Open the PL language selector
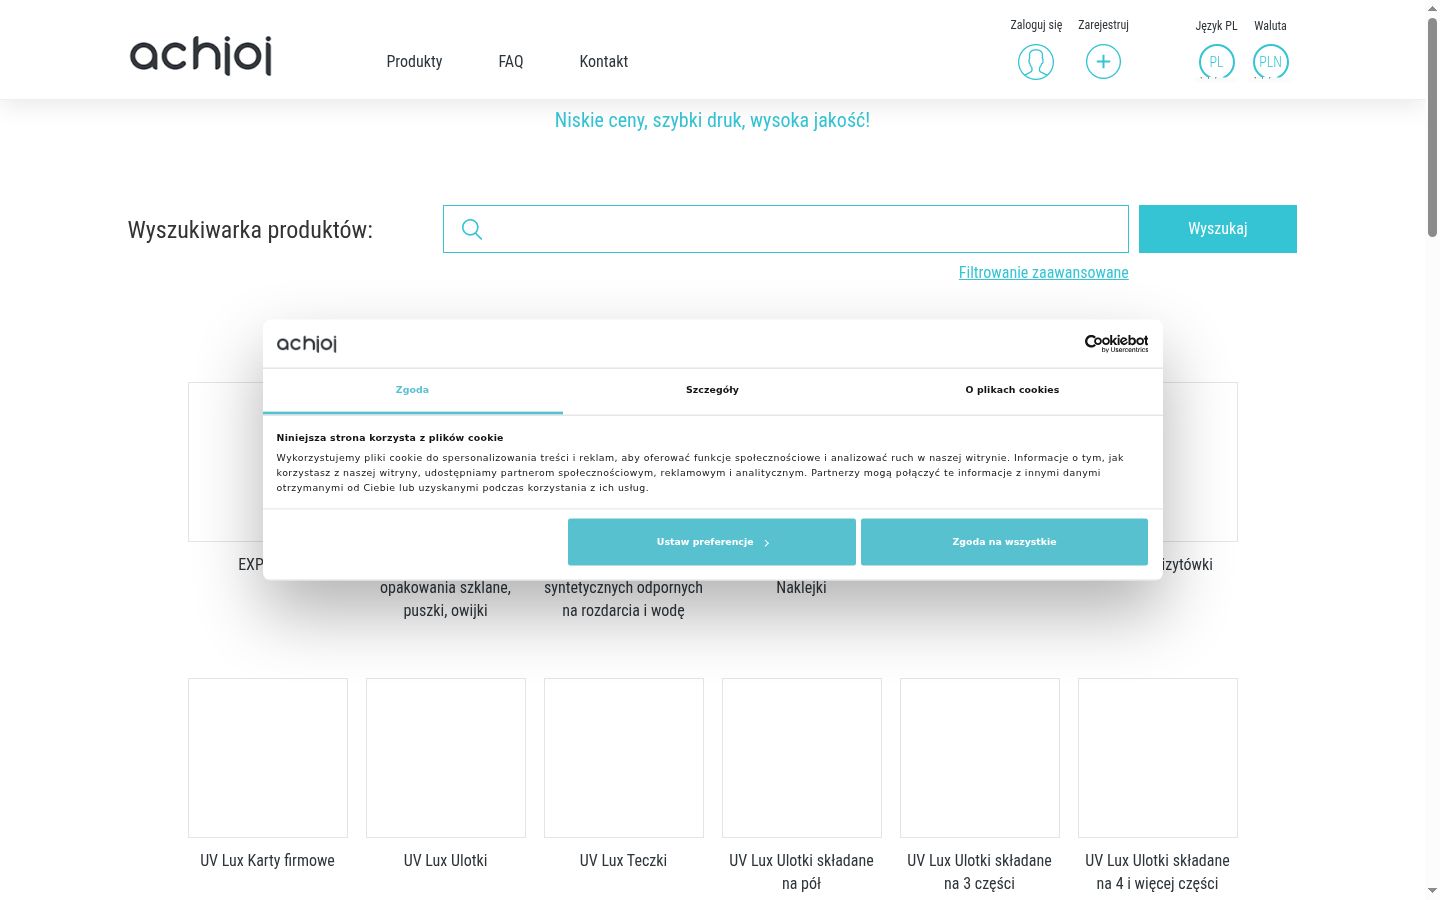1440x900 pixels. coord(1216,62)
